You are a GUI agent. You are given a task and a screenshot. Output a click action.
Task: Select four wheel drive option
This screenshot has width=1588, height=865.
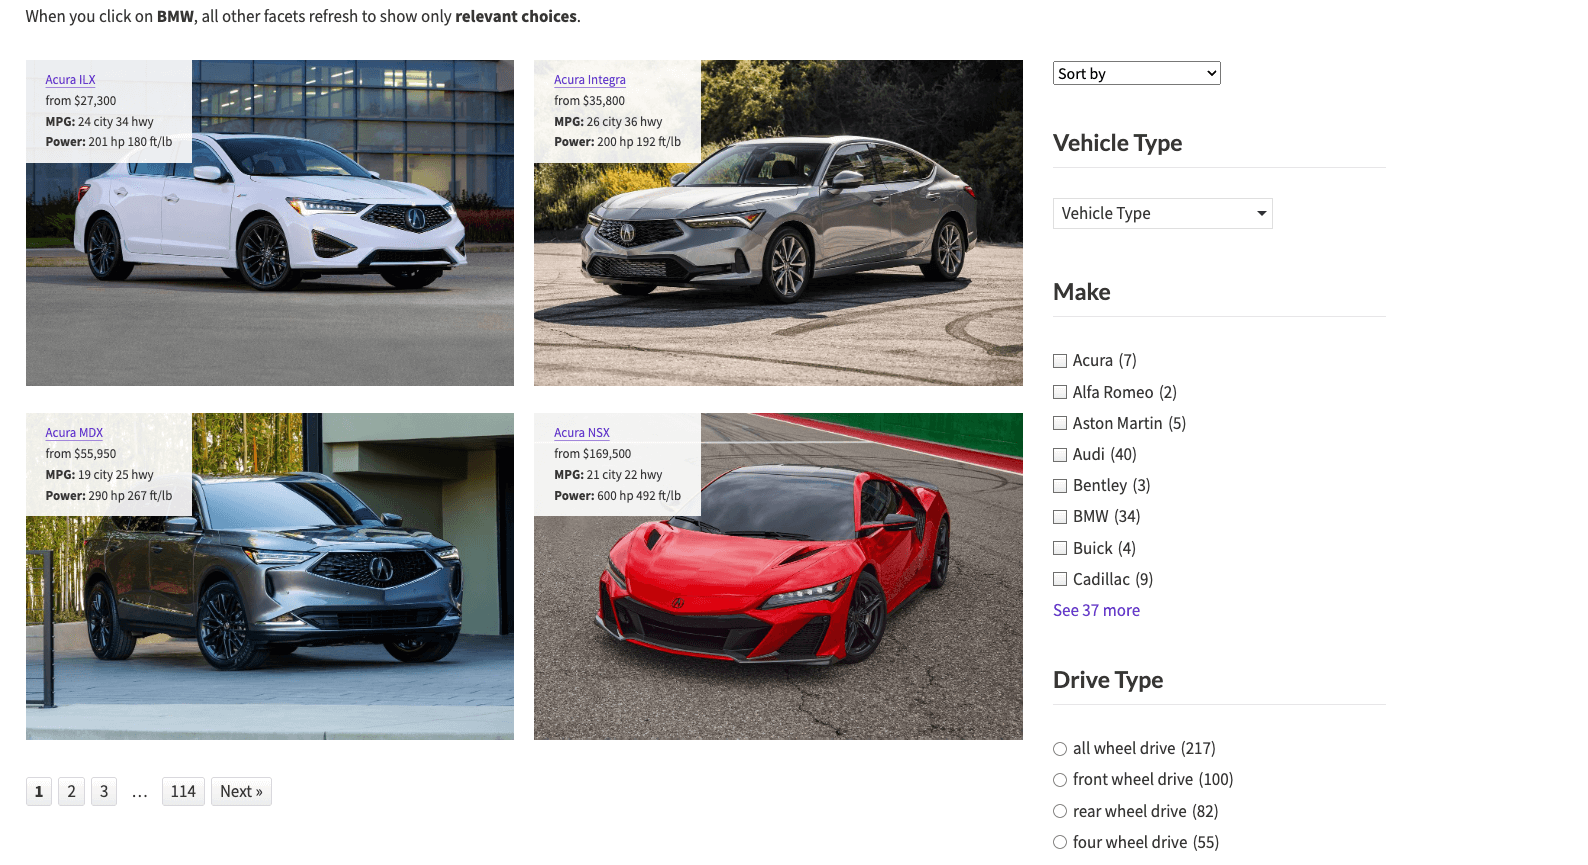[x=1060, y=842]
